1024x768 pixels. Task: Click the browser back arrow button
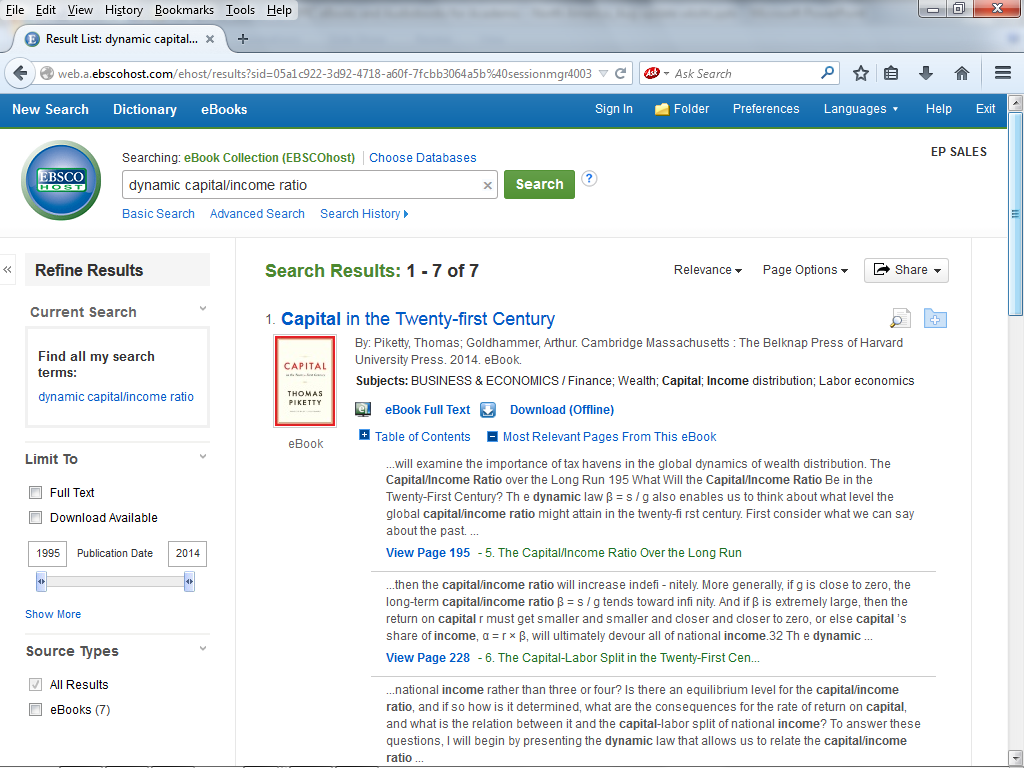20,73
